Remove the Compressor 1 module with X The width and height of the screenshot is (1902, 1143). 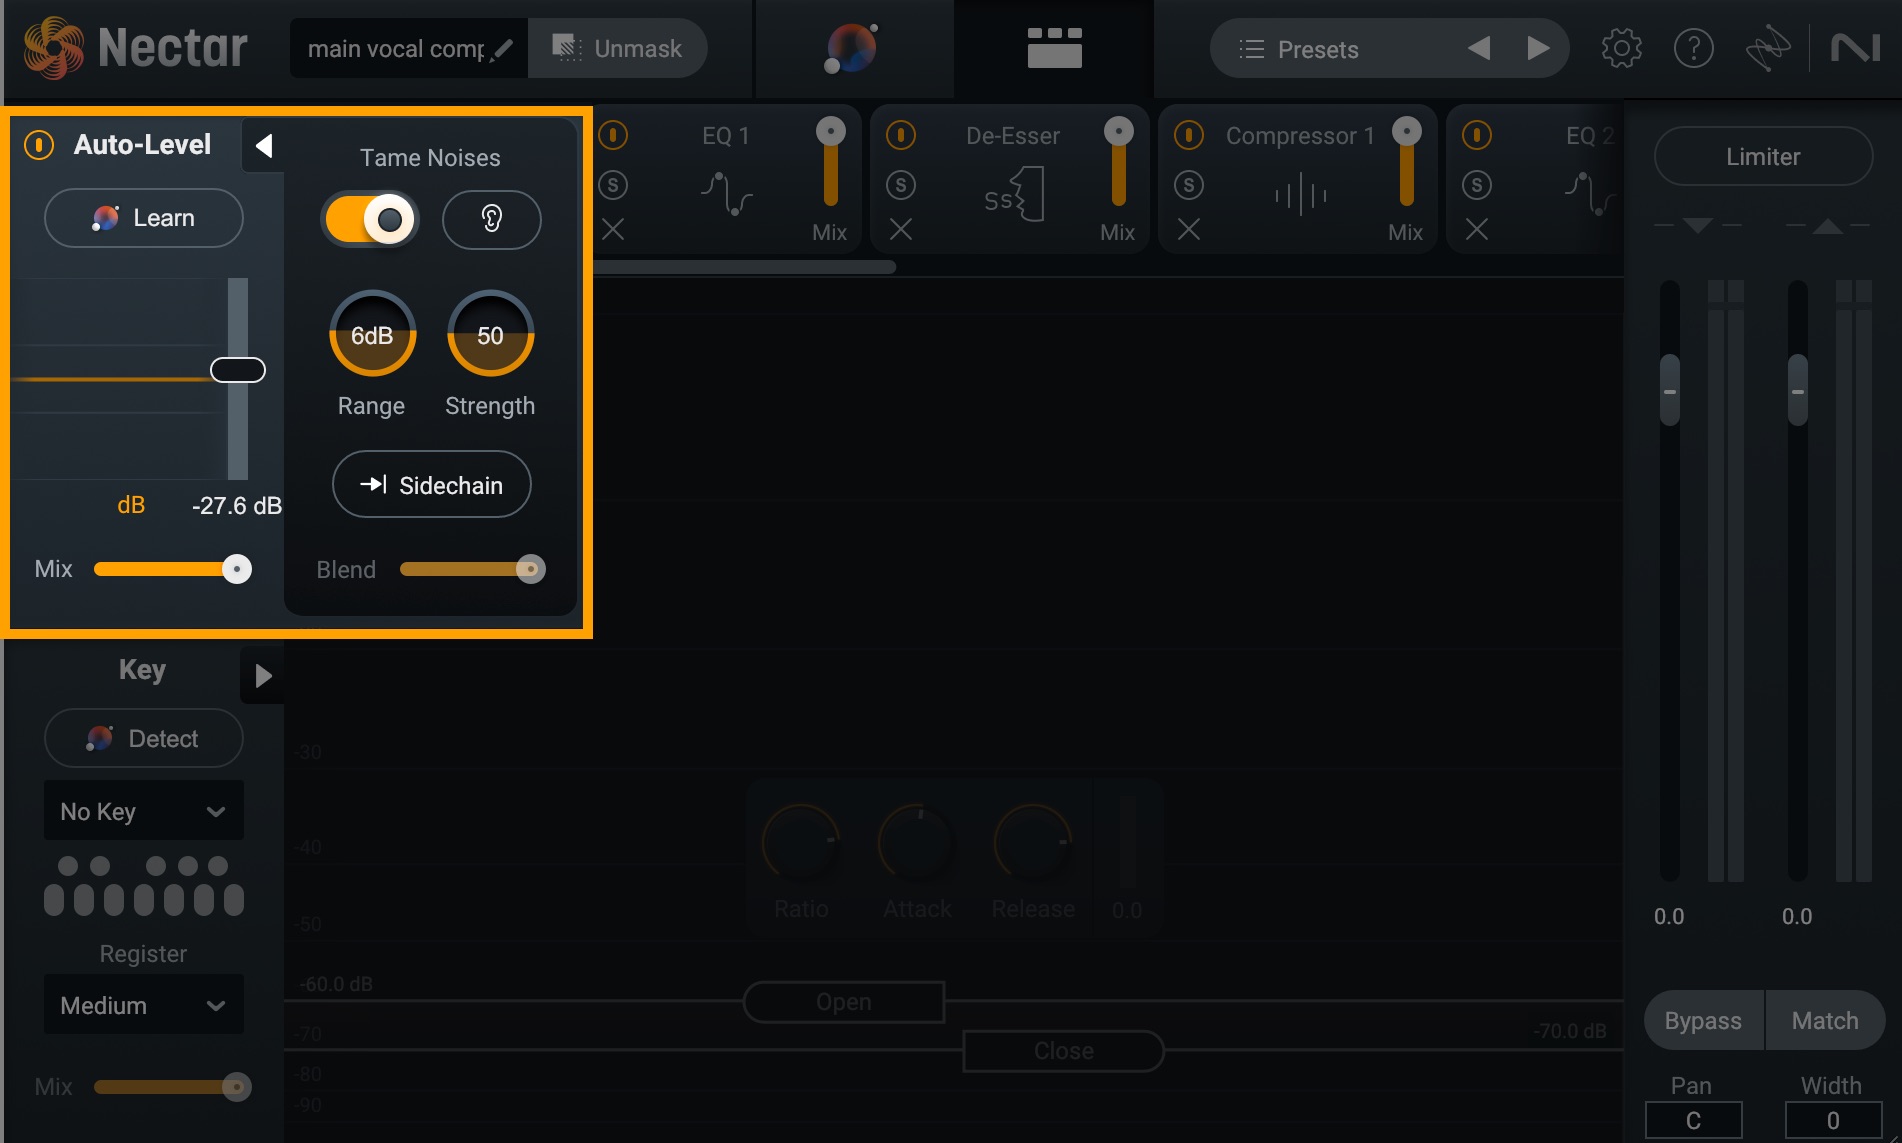pyautogui.click(x=1188, y=230)
